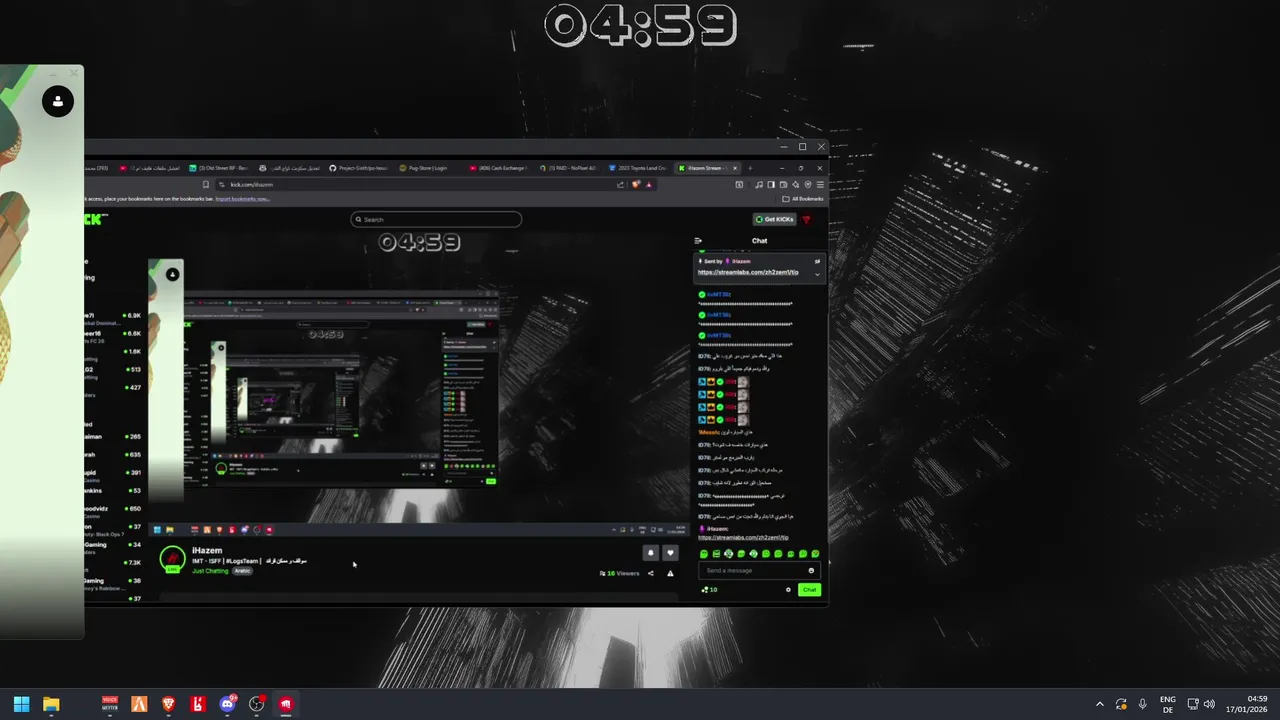
Task: Switch to the 2023 Toyota Land Cruiser tab
Action: (x=637, y=168)
